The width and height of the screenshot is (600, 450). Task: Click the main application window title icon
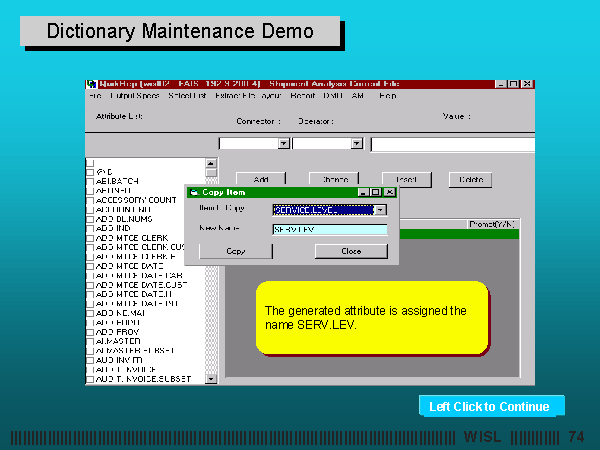92,83
